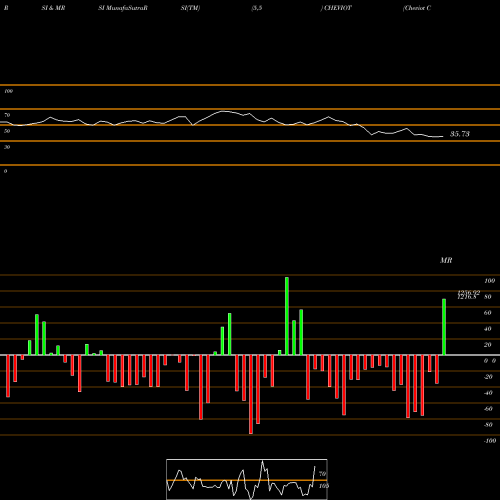Click the MR axis label -40
The image size is (500, 500).
(x=488, y=393)
